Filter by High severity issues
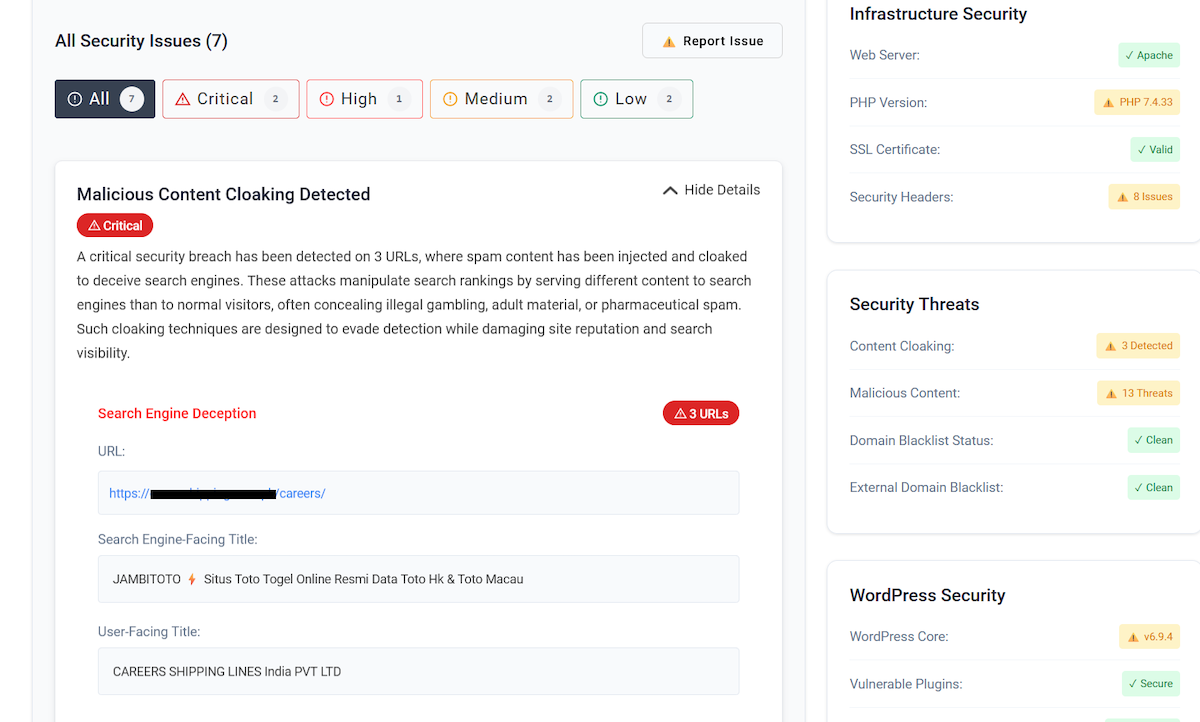1200x722 pixels. pos(365,99)
